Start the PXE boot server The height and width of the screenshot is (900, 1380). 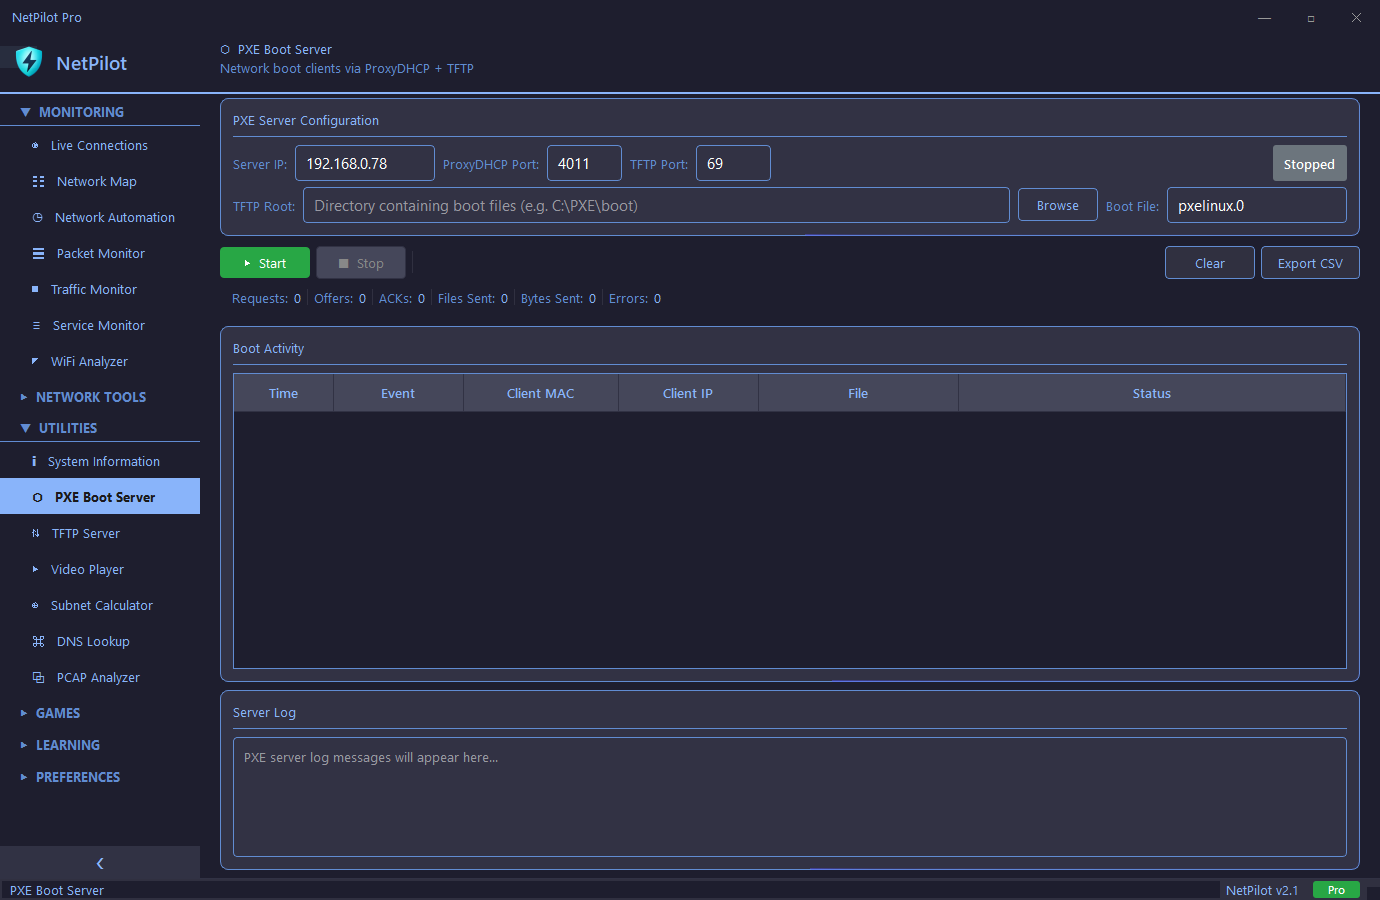point(264,263)
